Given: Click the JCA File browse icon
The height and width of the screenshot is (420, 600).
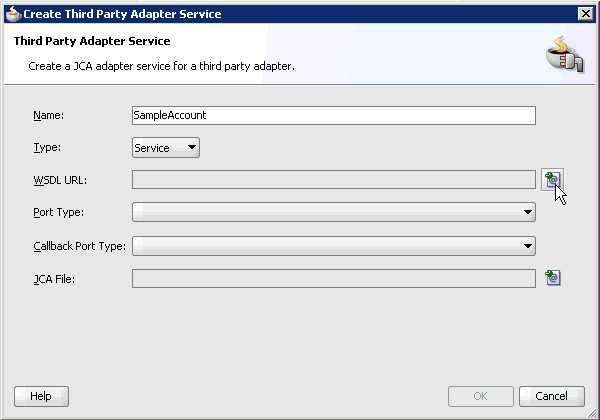Looking at the screenshot, I should tap(553, 278).
